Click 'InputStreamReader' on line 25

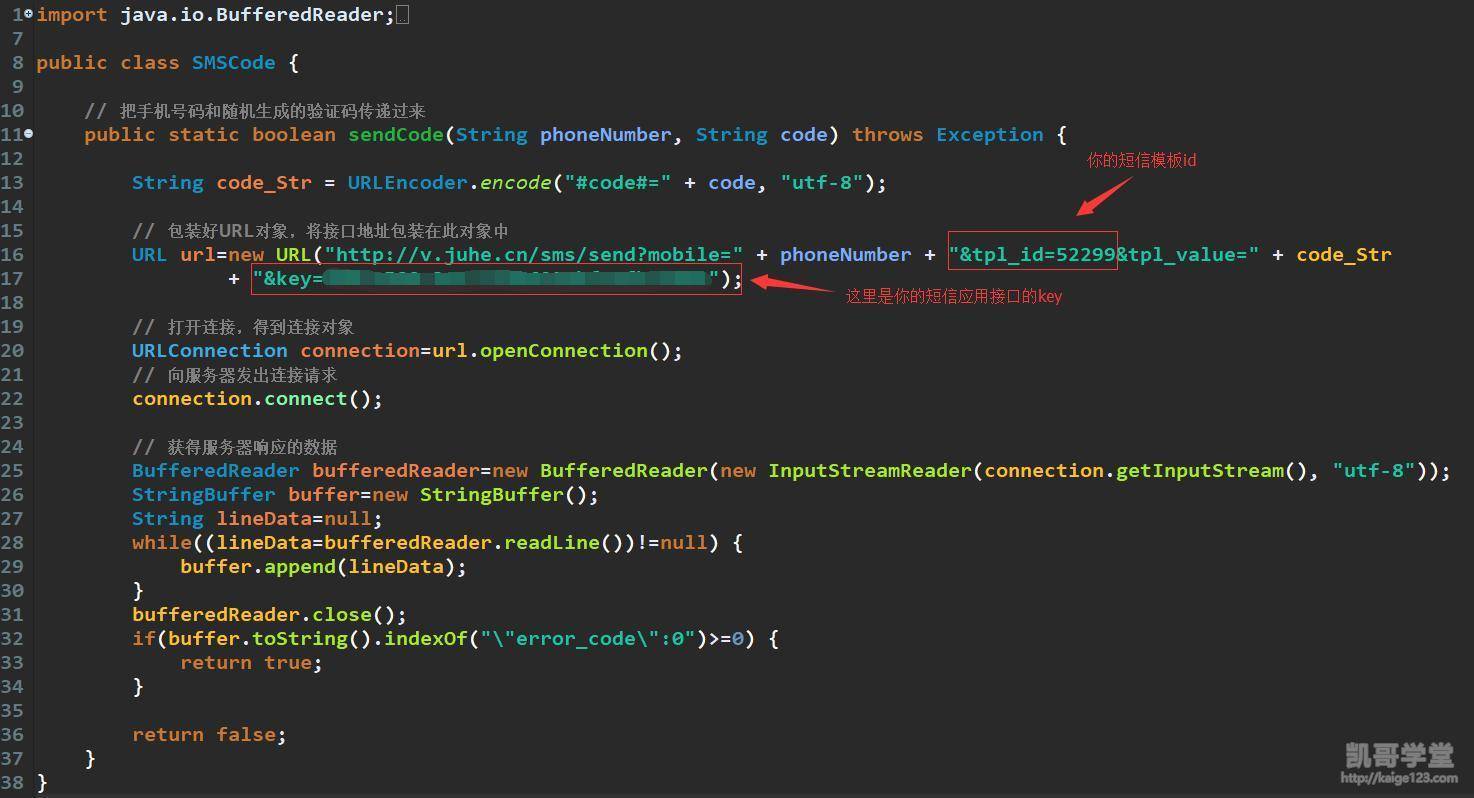coord(870,471)
